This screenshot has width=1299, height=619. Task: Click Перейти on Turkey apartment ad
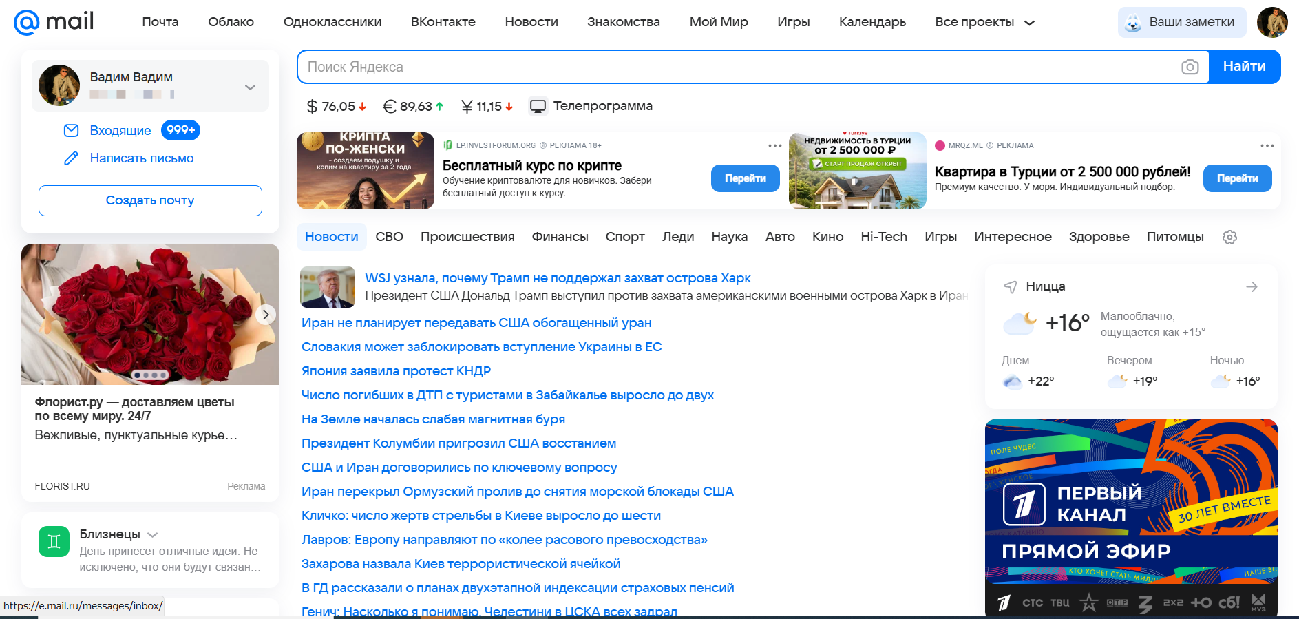1237,178
